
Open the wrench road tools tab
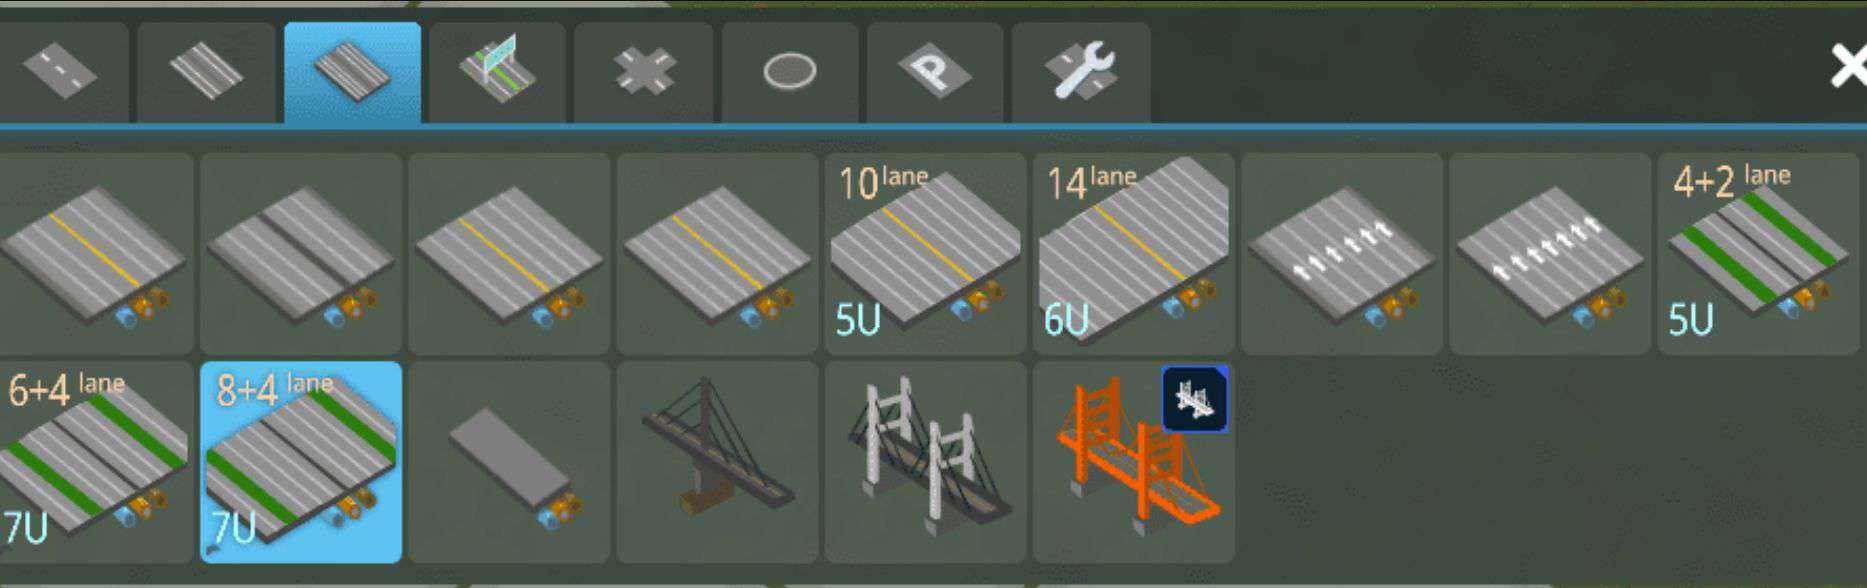[1080, 72]
